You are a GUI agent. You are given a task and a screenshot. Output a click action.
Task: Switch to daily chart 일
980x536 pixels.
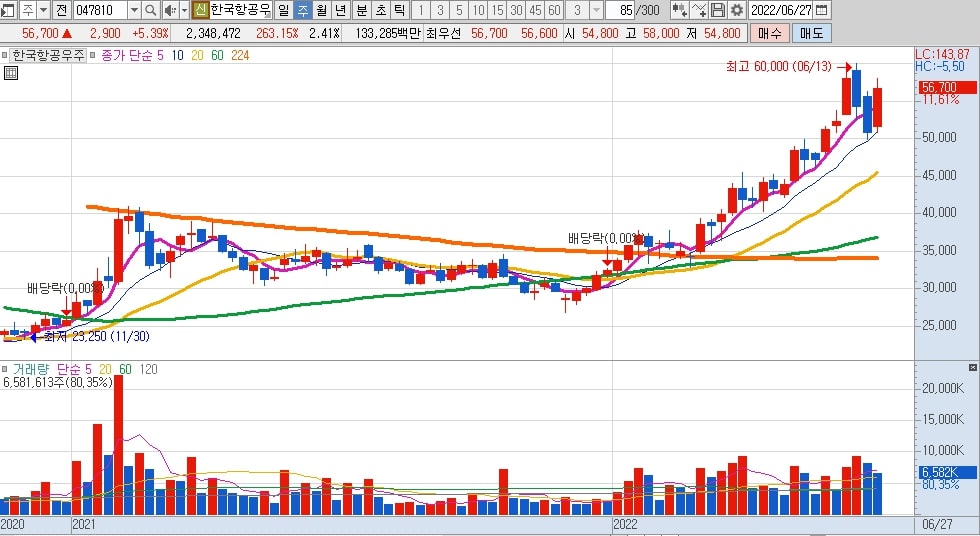284,10
